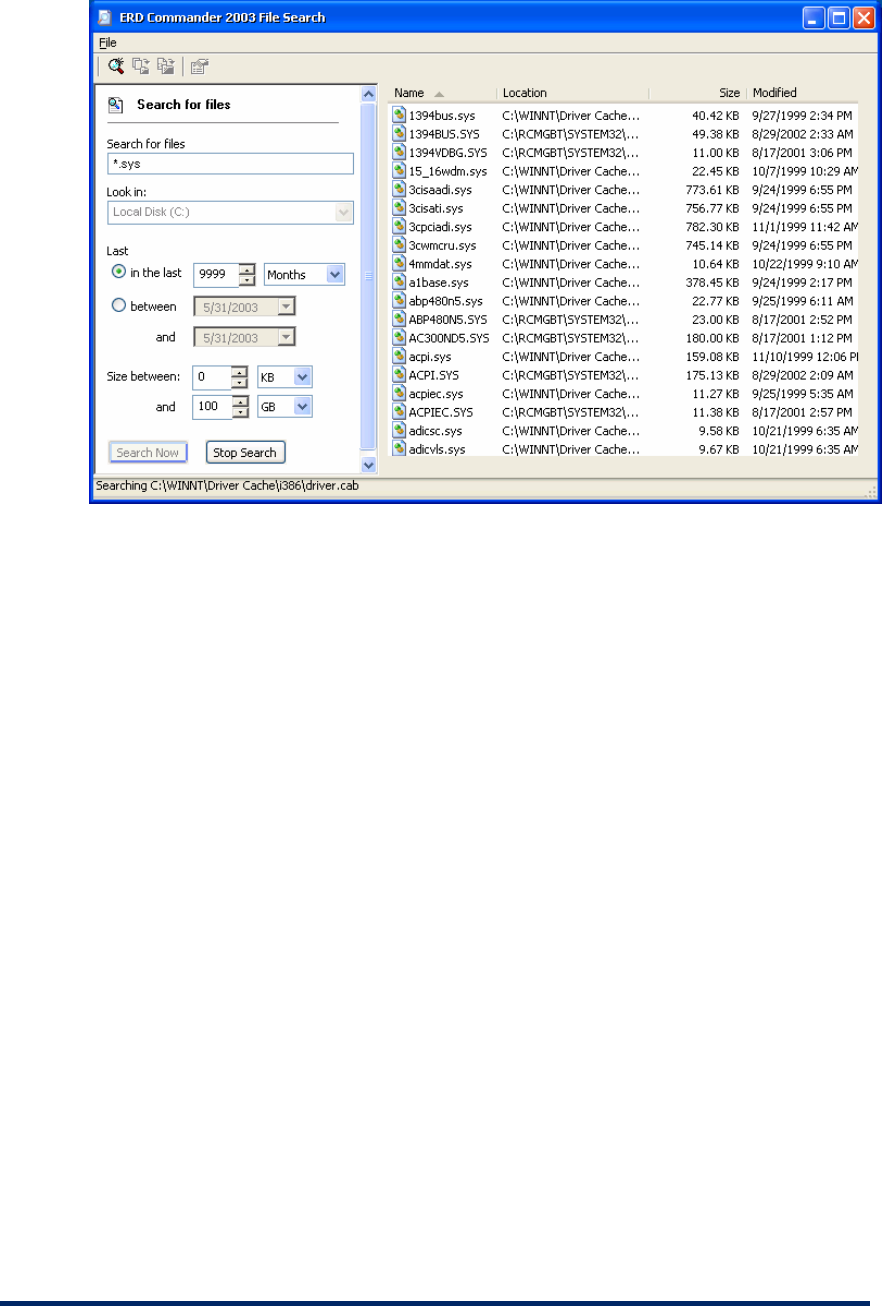Click the maximum size field showing 100
Screen dimensions: 882x1306
click(212, 407)
